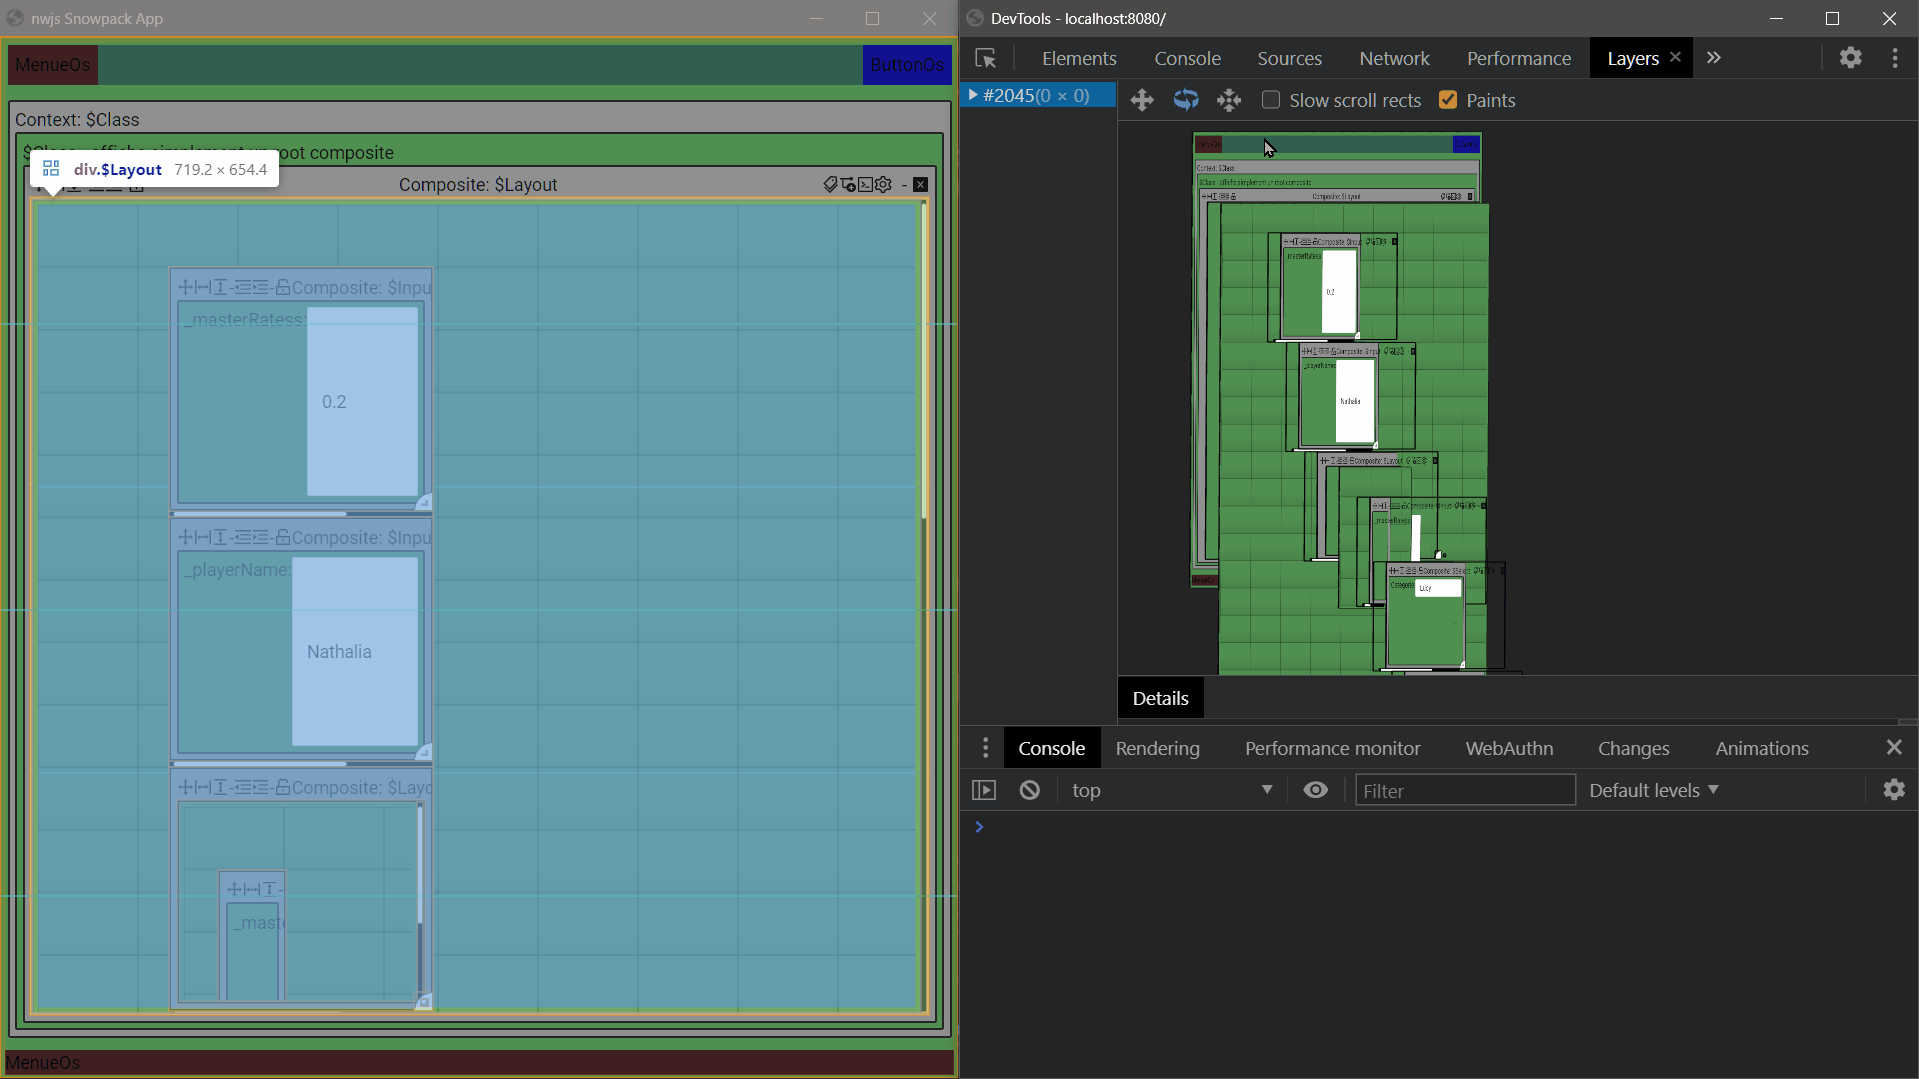The image size is (1919, 1079).
Task: Click move icon on nested Composite $Layout
Action: 185,787
